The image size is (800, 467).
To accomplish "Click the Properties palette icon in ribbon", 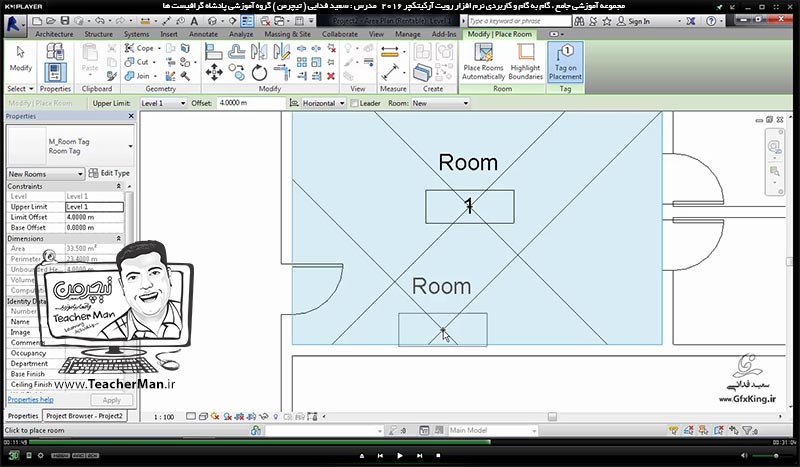I will [55, 73].
